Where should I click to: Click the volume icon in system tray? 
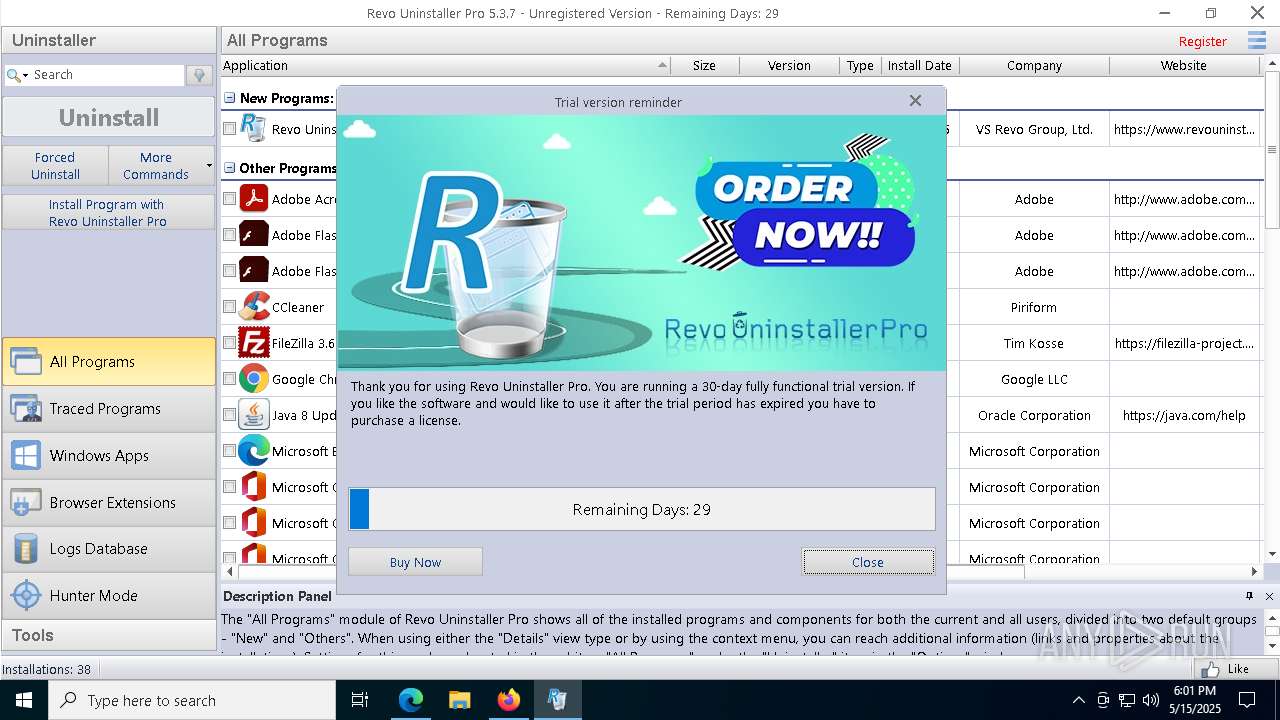click(1151, 700)
